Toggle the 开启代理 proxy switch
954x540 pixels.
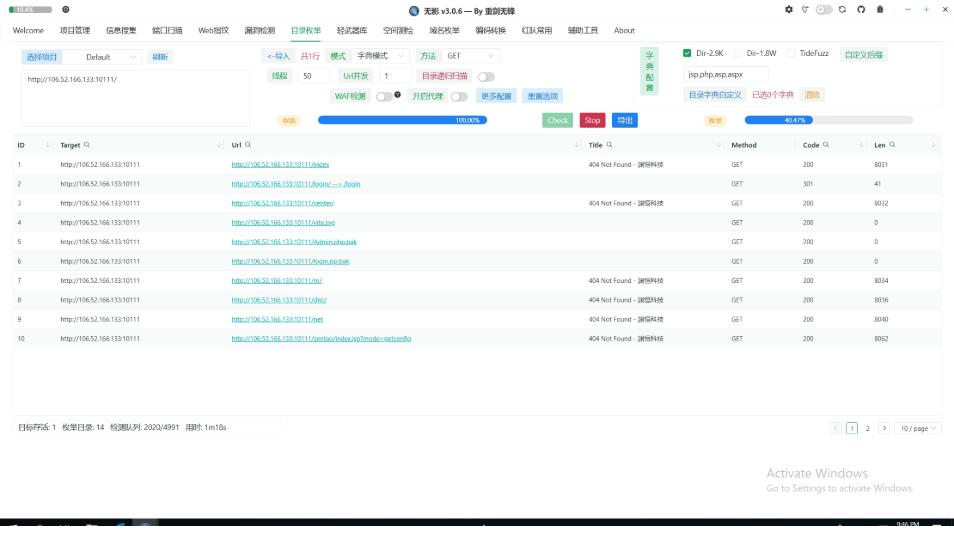point(459,97)
